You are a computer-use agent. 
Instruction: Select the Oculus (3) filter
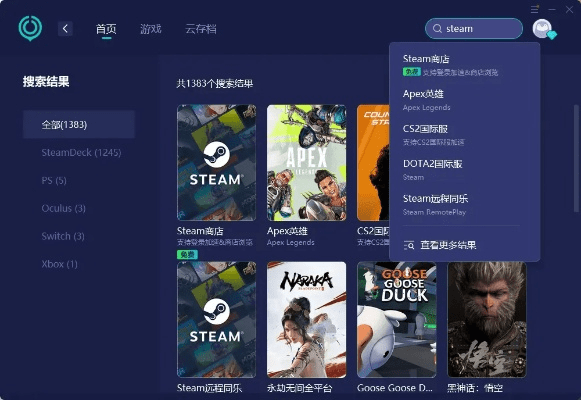click(x=63, y=208)
